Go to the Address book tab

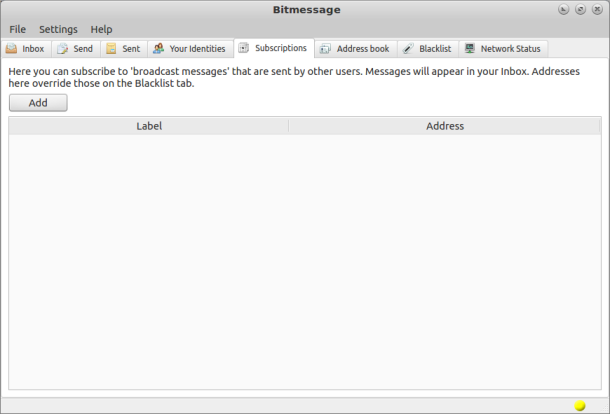pos(356,49)
